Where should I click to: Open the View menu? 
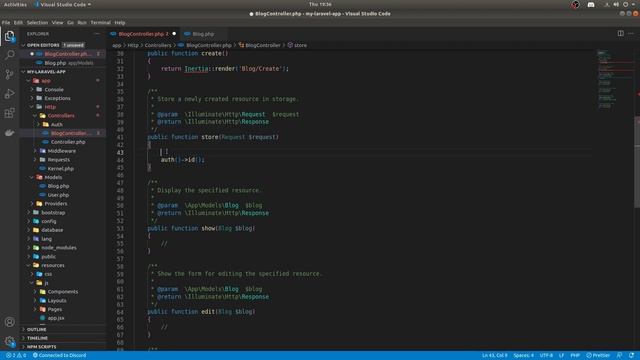pos(58,23)
